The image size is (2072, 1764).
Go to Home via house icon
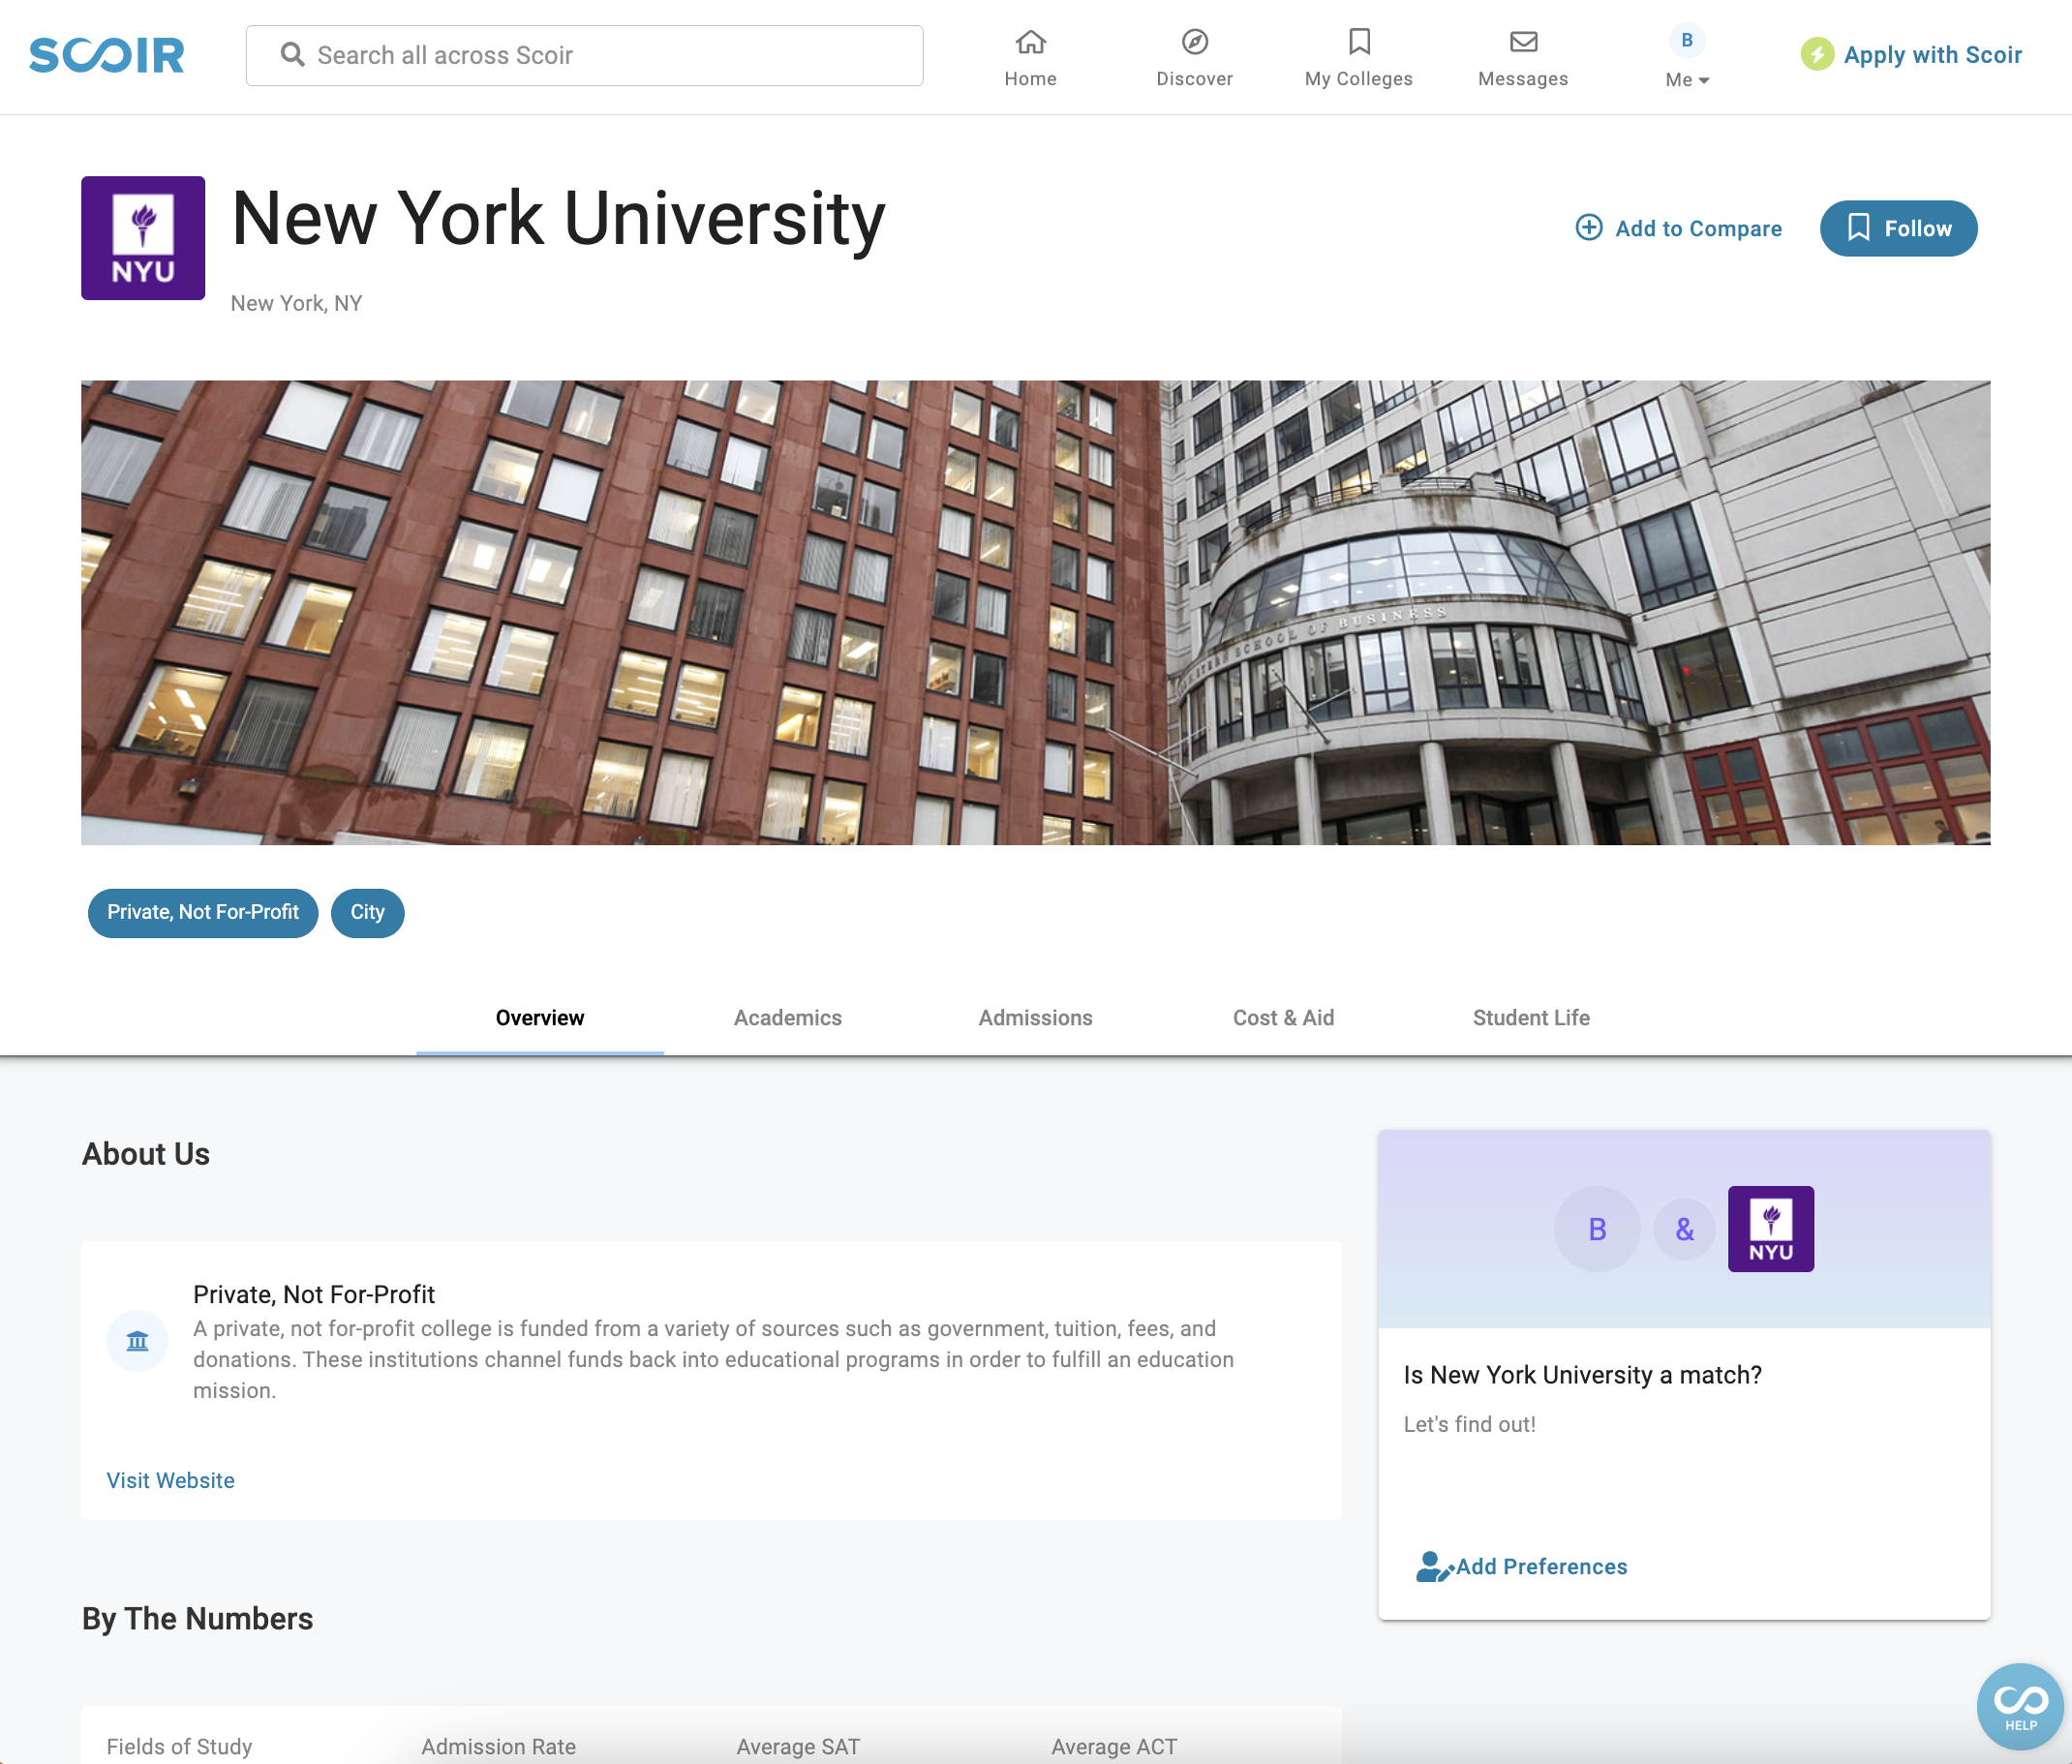pos(1030,42)
